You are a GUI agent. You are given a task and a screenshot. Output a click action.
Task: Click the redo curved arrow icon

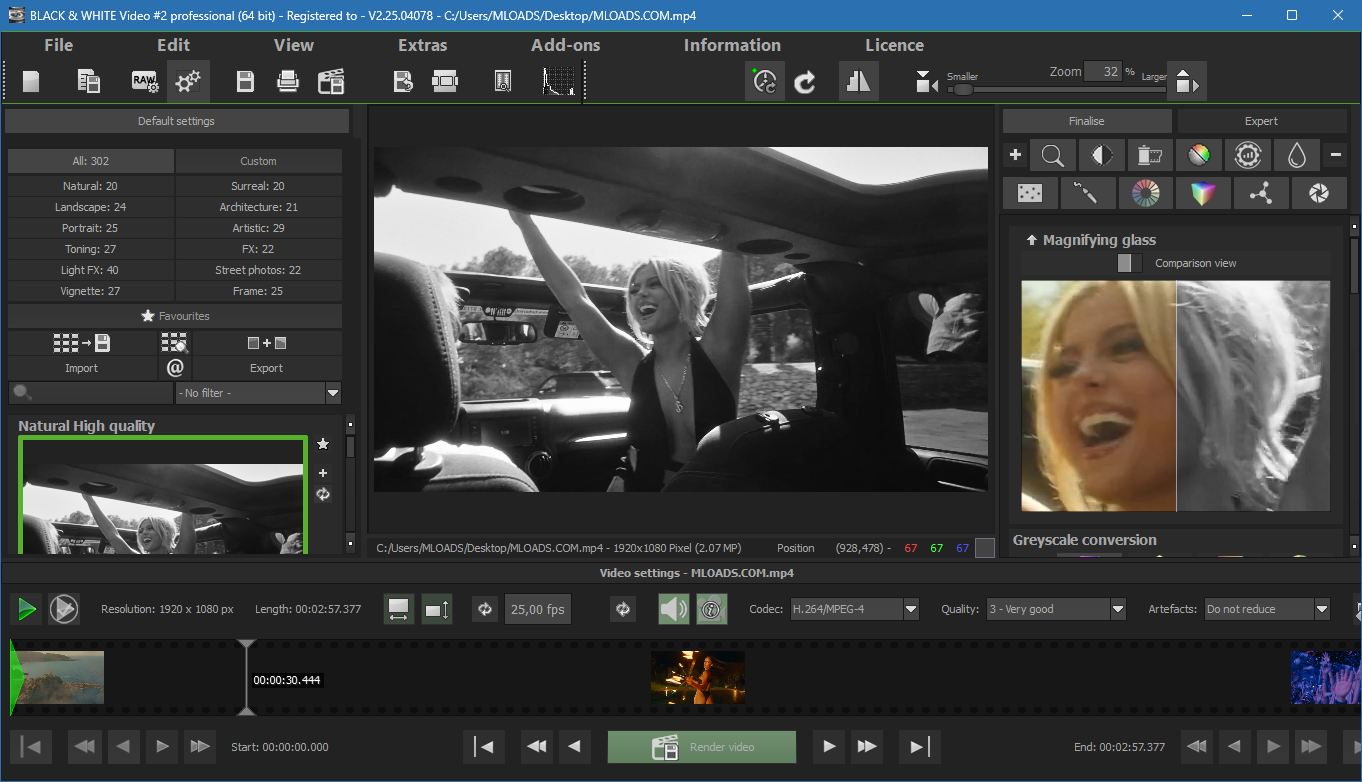pos(805,82)
